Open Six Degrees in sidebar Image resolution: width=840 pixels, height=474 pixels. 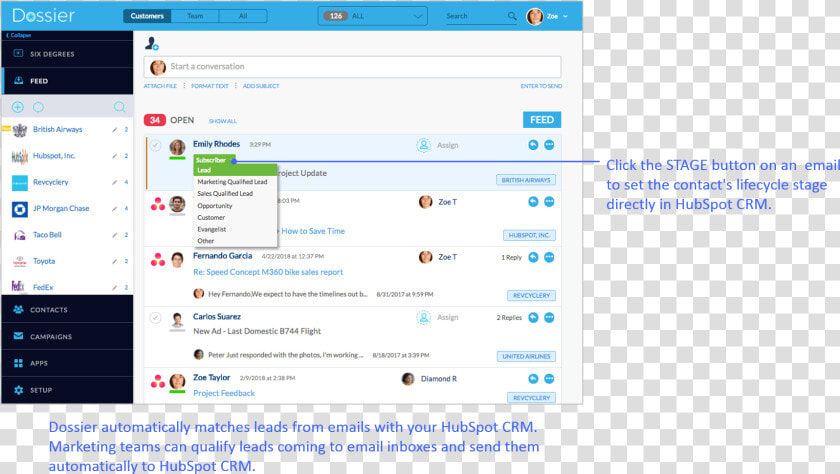pyautogui.click(x=68, y=54)
